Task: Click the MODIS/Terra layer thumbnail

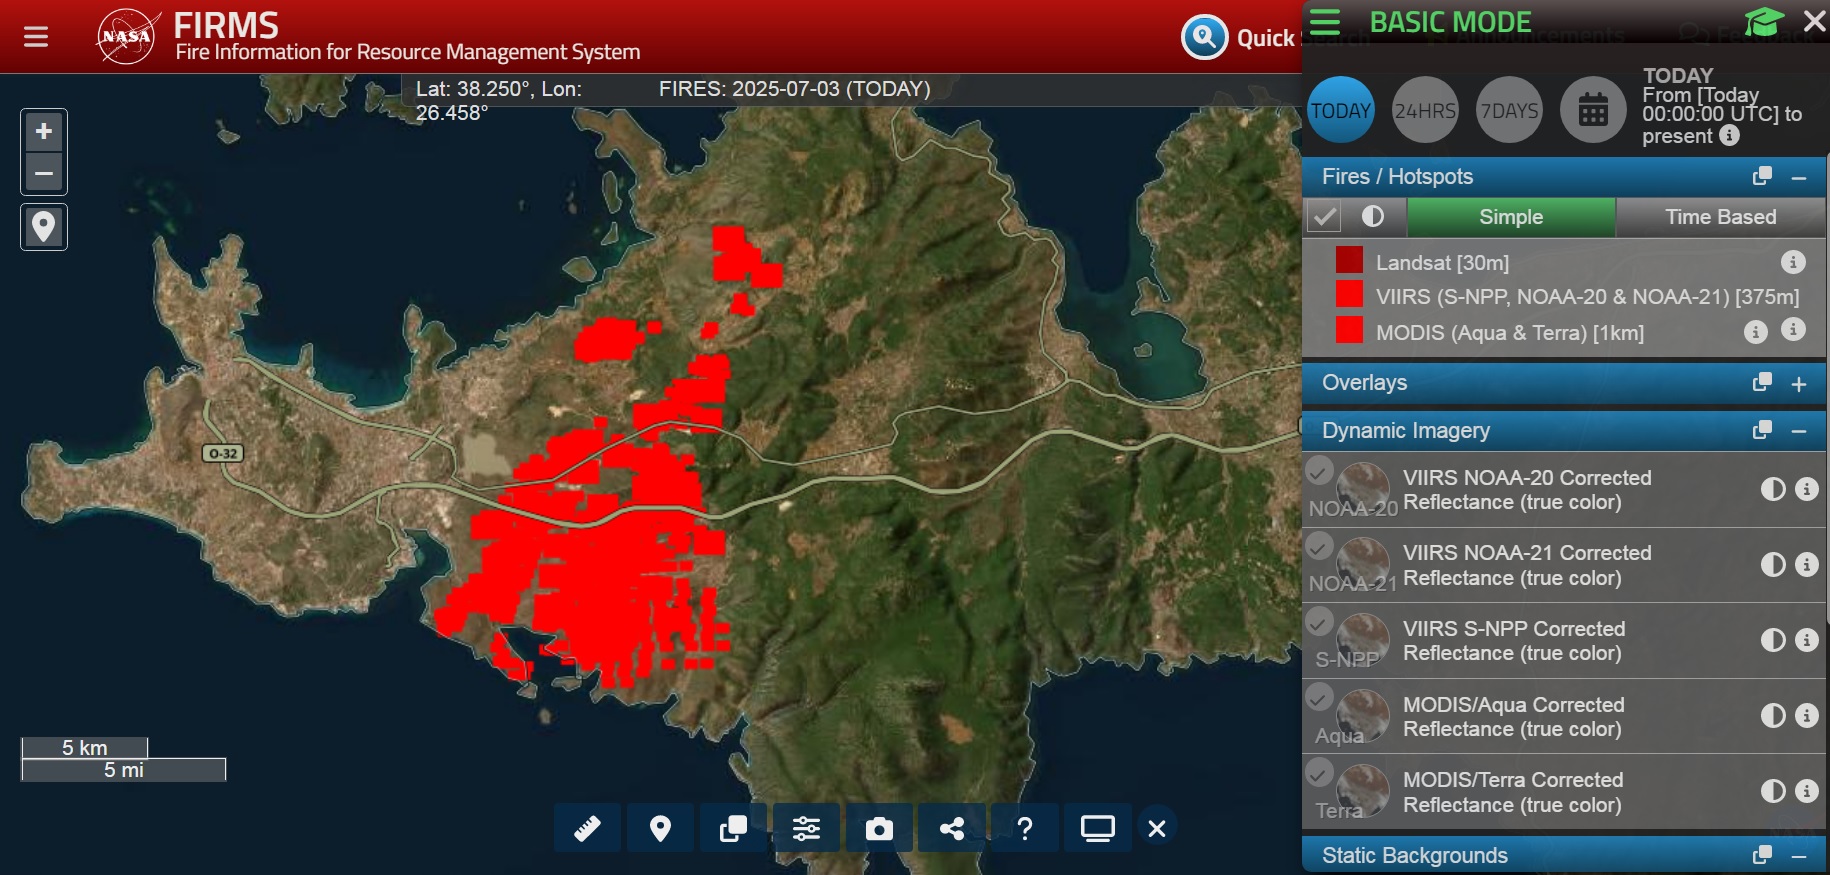Action: click(1363, 790)
